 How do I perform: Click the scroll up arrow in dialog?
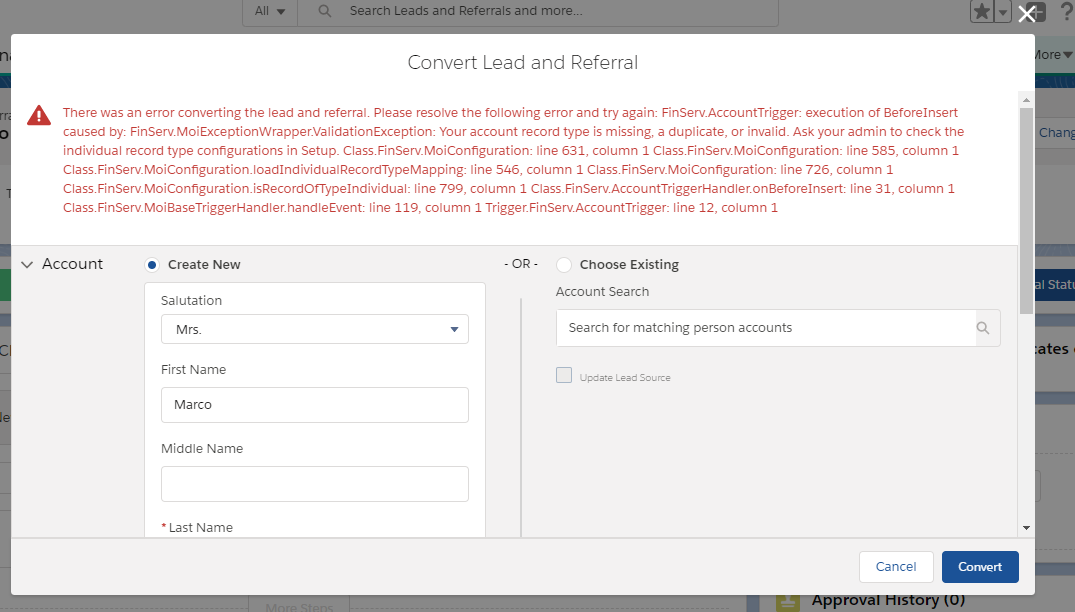coord(1025,100)
